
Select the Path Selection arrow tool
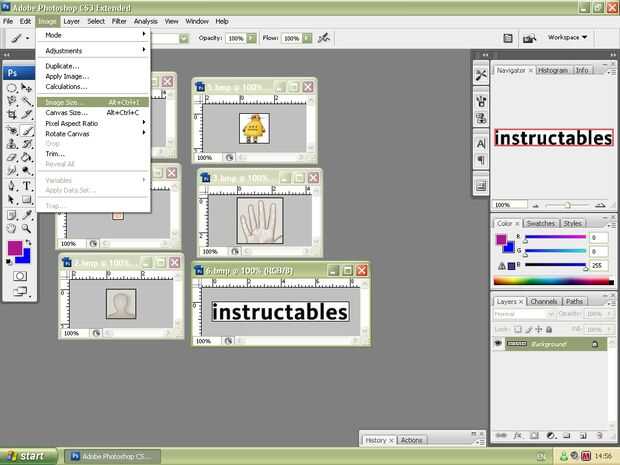point(12,199)
